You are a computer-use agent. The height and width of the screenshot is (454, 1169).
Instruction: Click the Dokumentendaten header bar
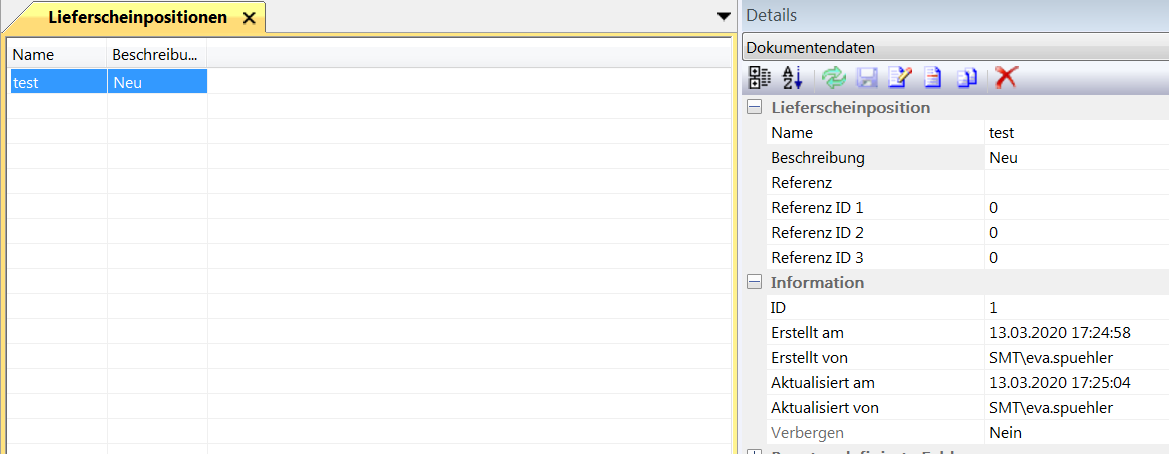point(955,48)
